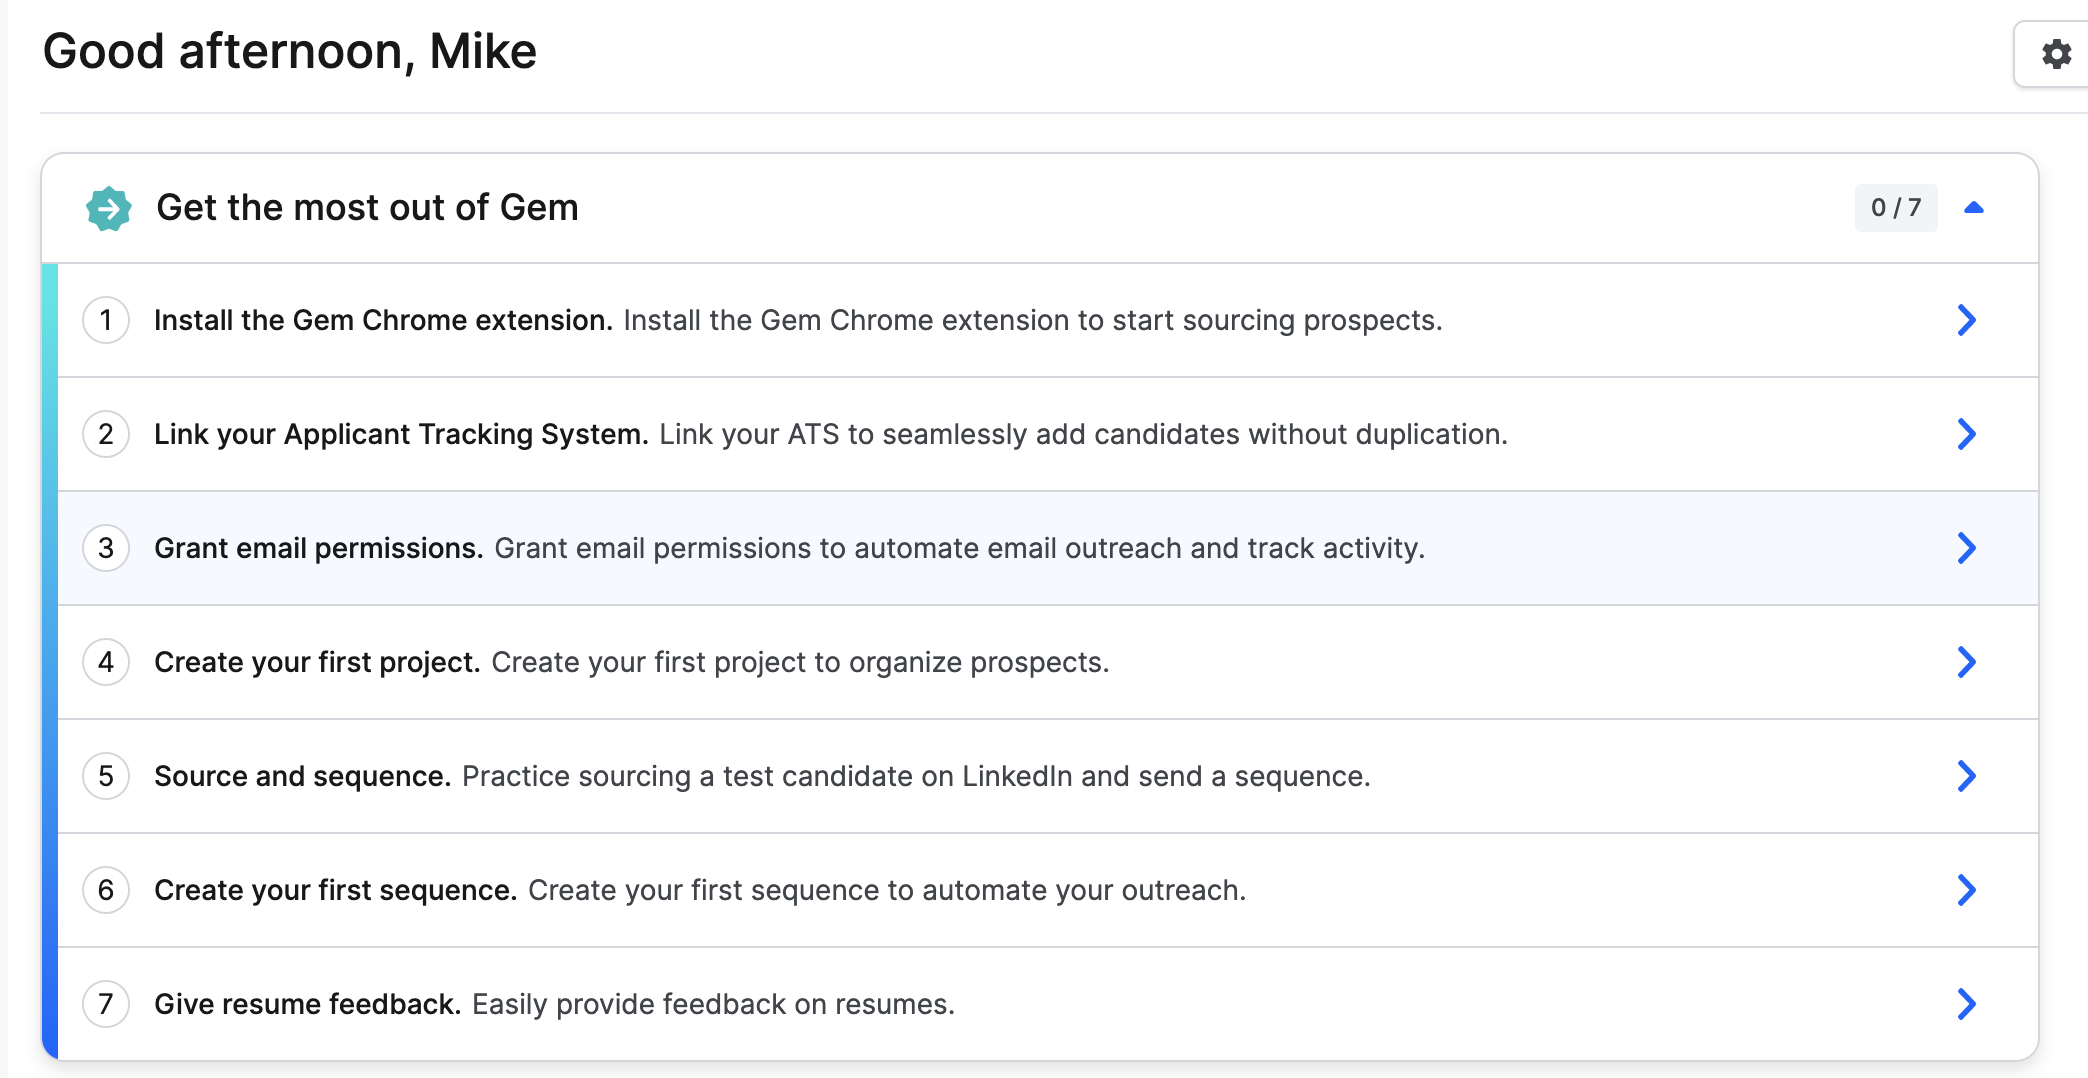This screenshot has width=2088, height=1078.
Task: Select Create your first project title
Action: coord(317,662)
